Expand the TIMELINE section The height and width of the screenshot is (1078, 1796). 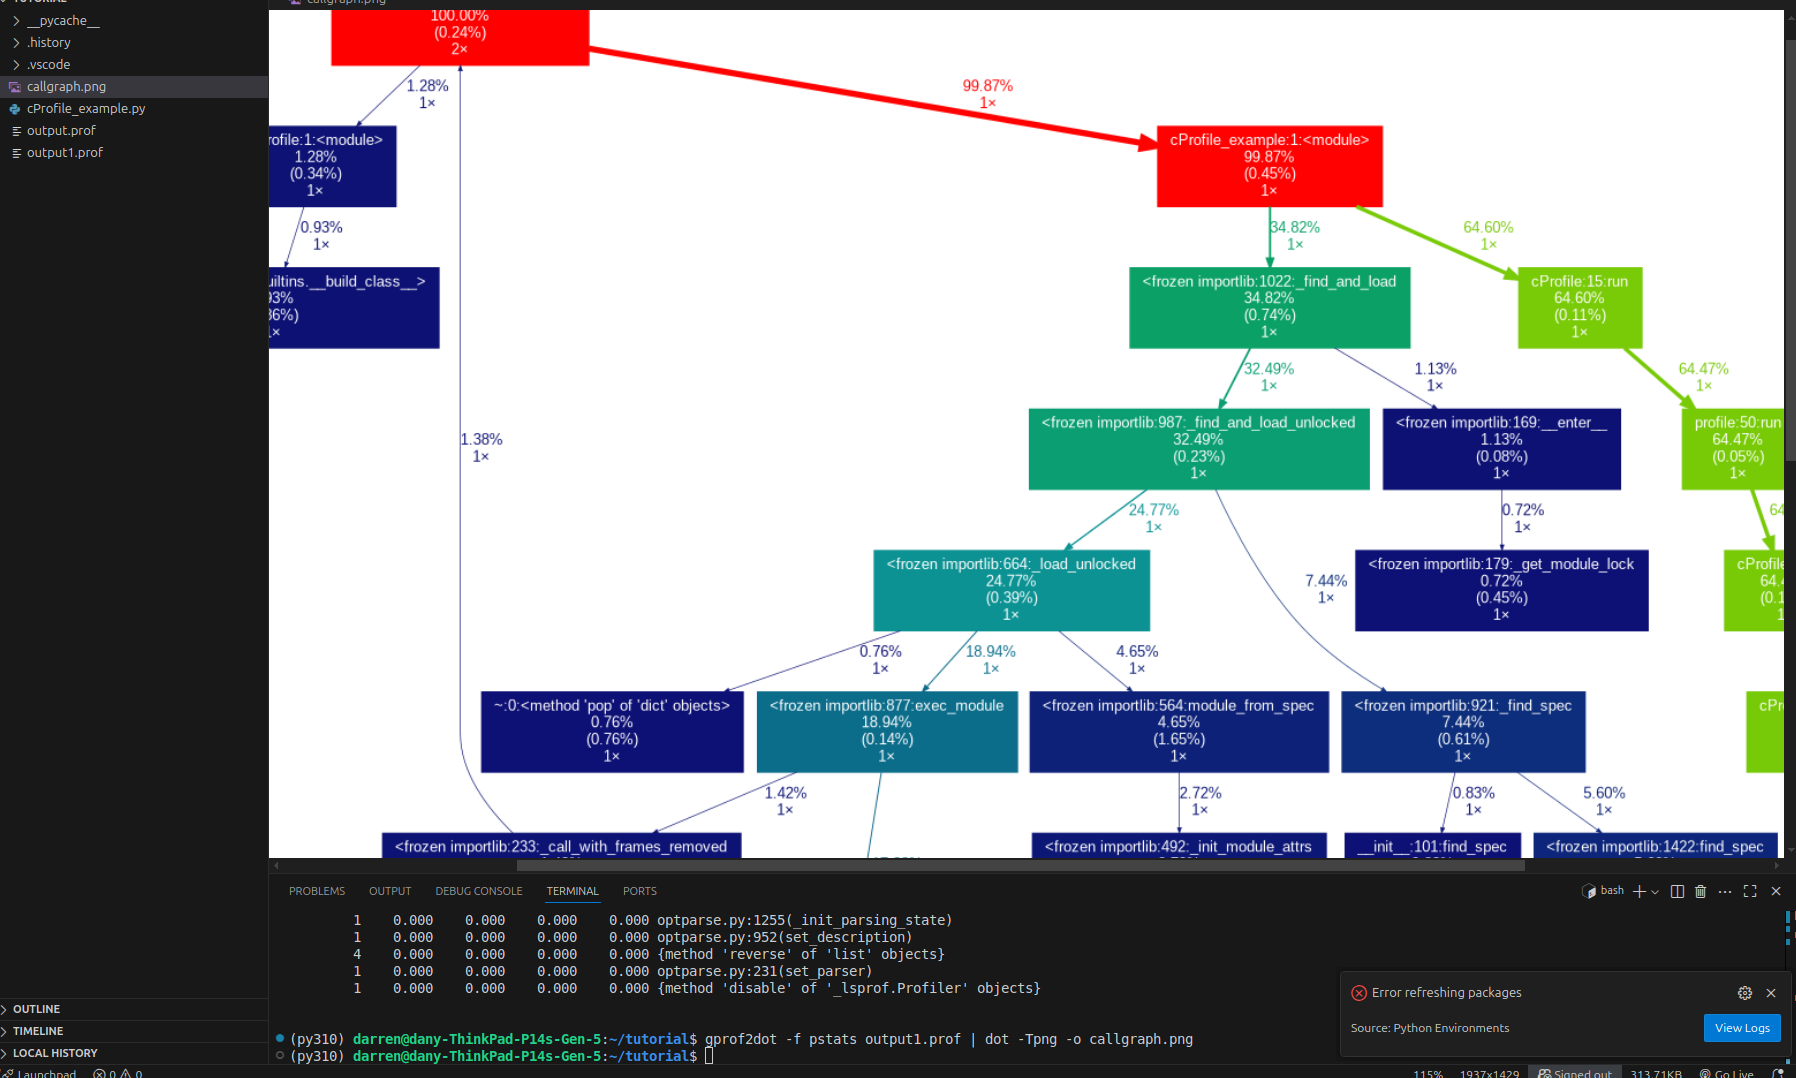point(38,1031)
